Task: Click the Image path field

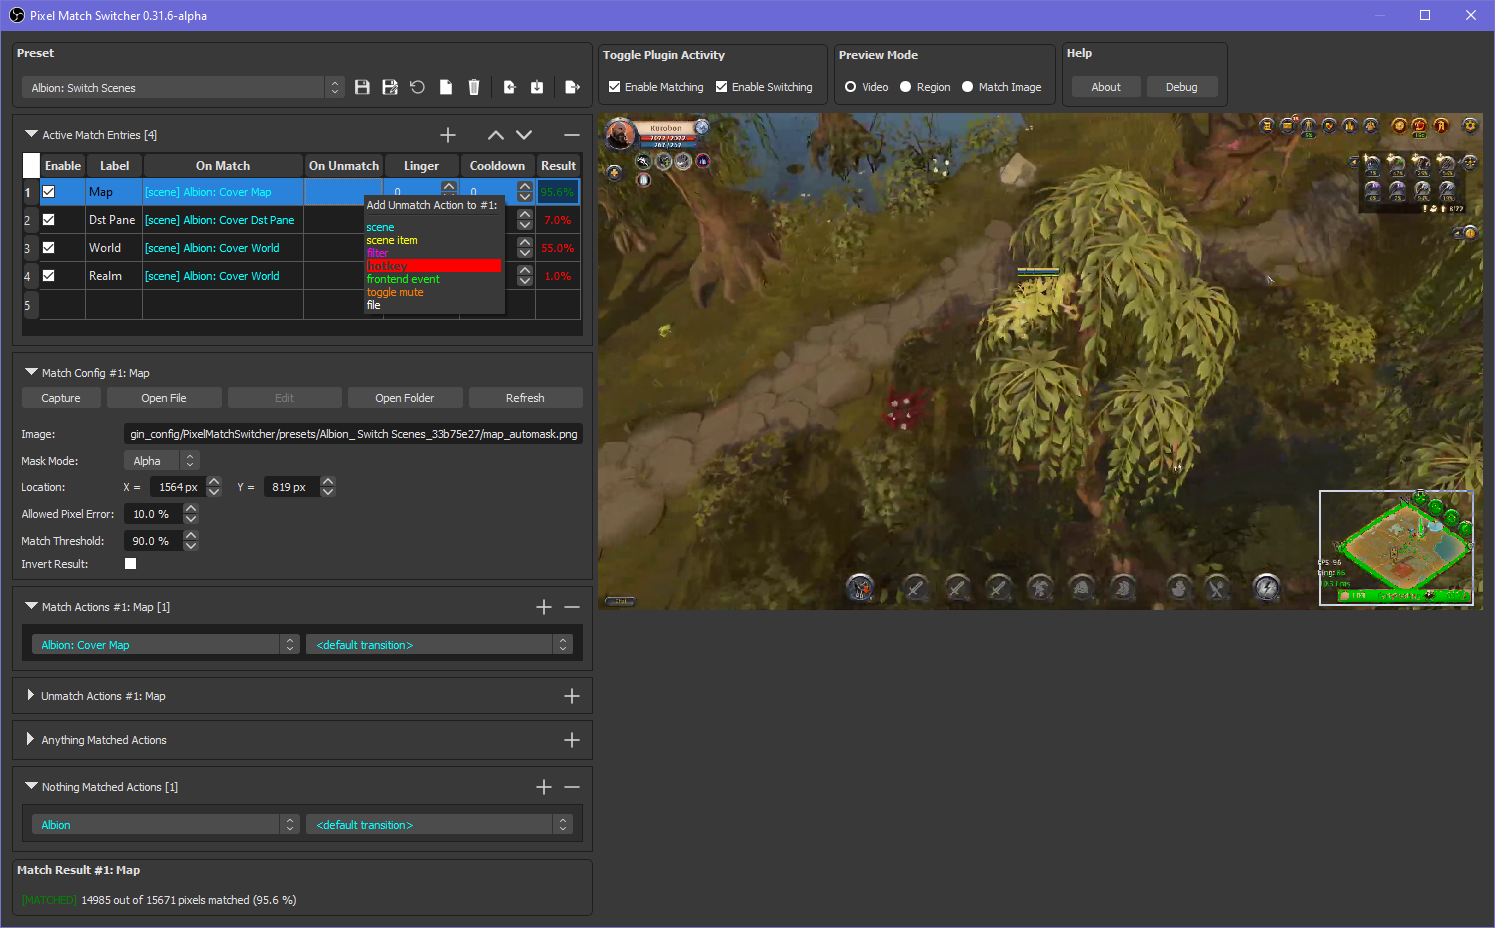Action: 353,434
